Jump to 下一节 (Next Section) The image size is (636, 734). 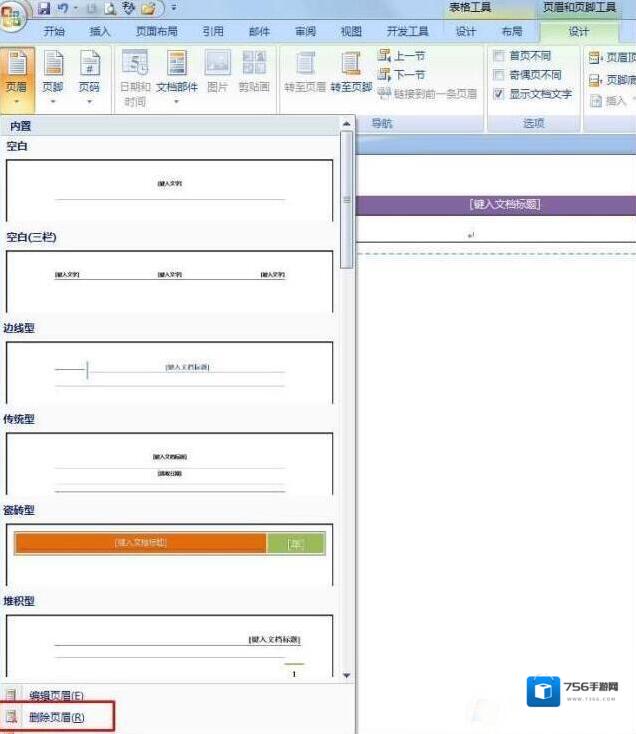(x=402, y=75)
